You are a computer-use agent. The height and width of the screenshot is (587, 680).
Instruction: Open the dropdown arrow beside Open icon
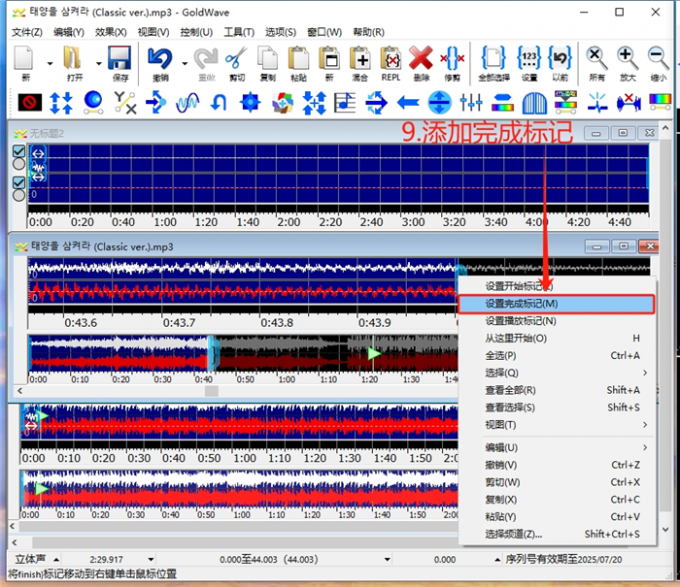pyautogui.click(x=98, y=63)
